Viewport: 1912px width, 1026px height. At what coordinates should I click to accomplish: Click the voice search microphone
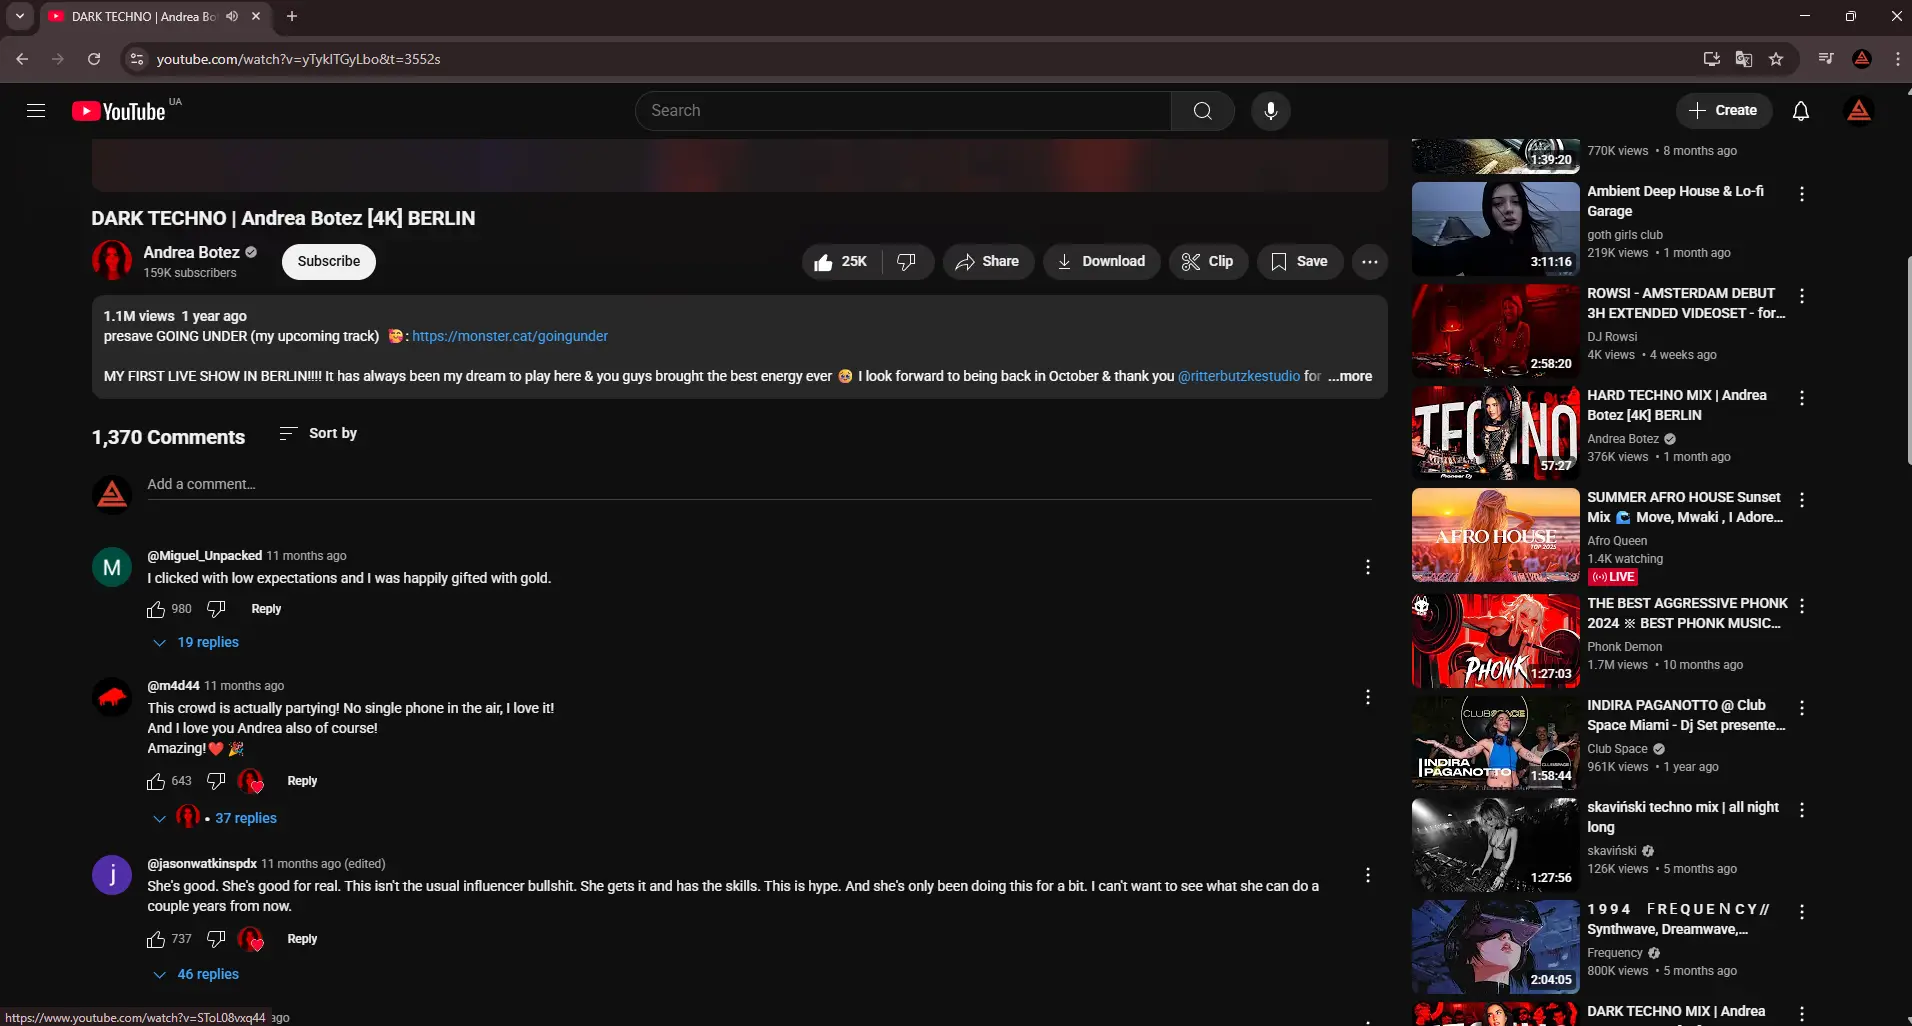[x=1269, y=110]
